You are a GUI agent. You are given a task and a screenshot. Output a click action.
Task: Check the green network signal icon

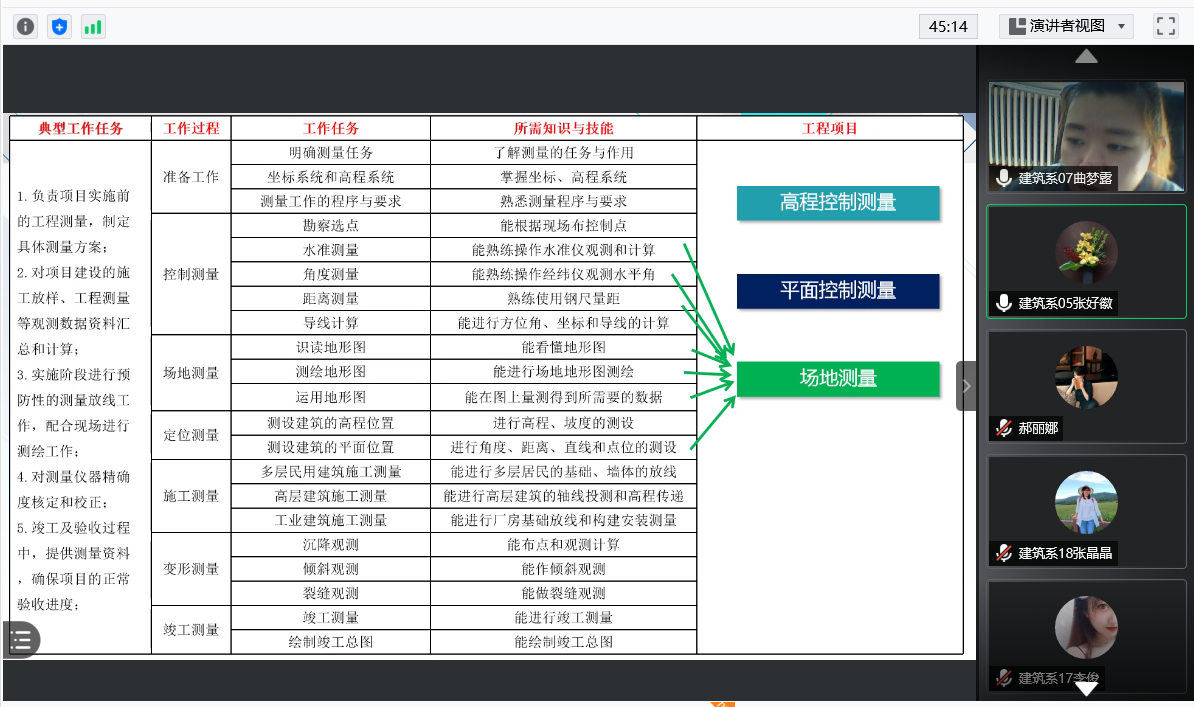93,27
